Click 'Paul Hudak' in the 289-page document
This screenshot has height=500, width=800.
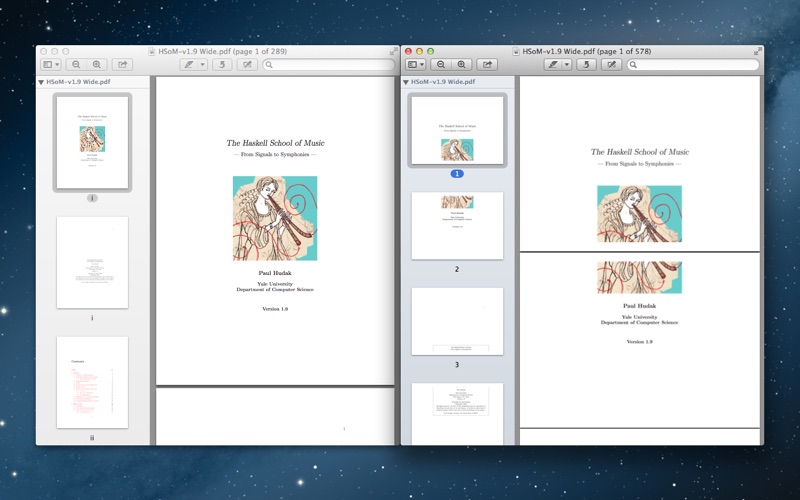275,273
